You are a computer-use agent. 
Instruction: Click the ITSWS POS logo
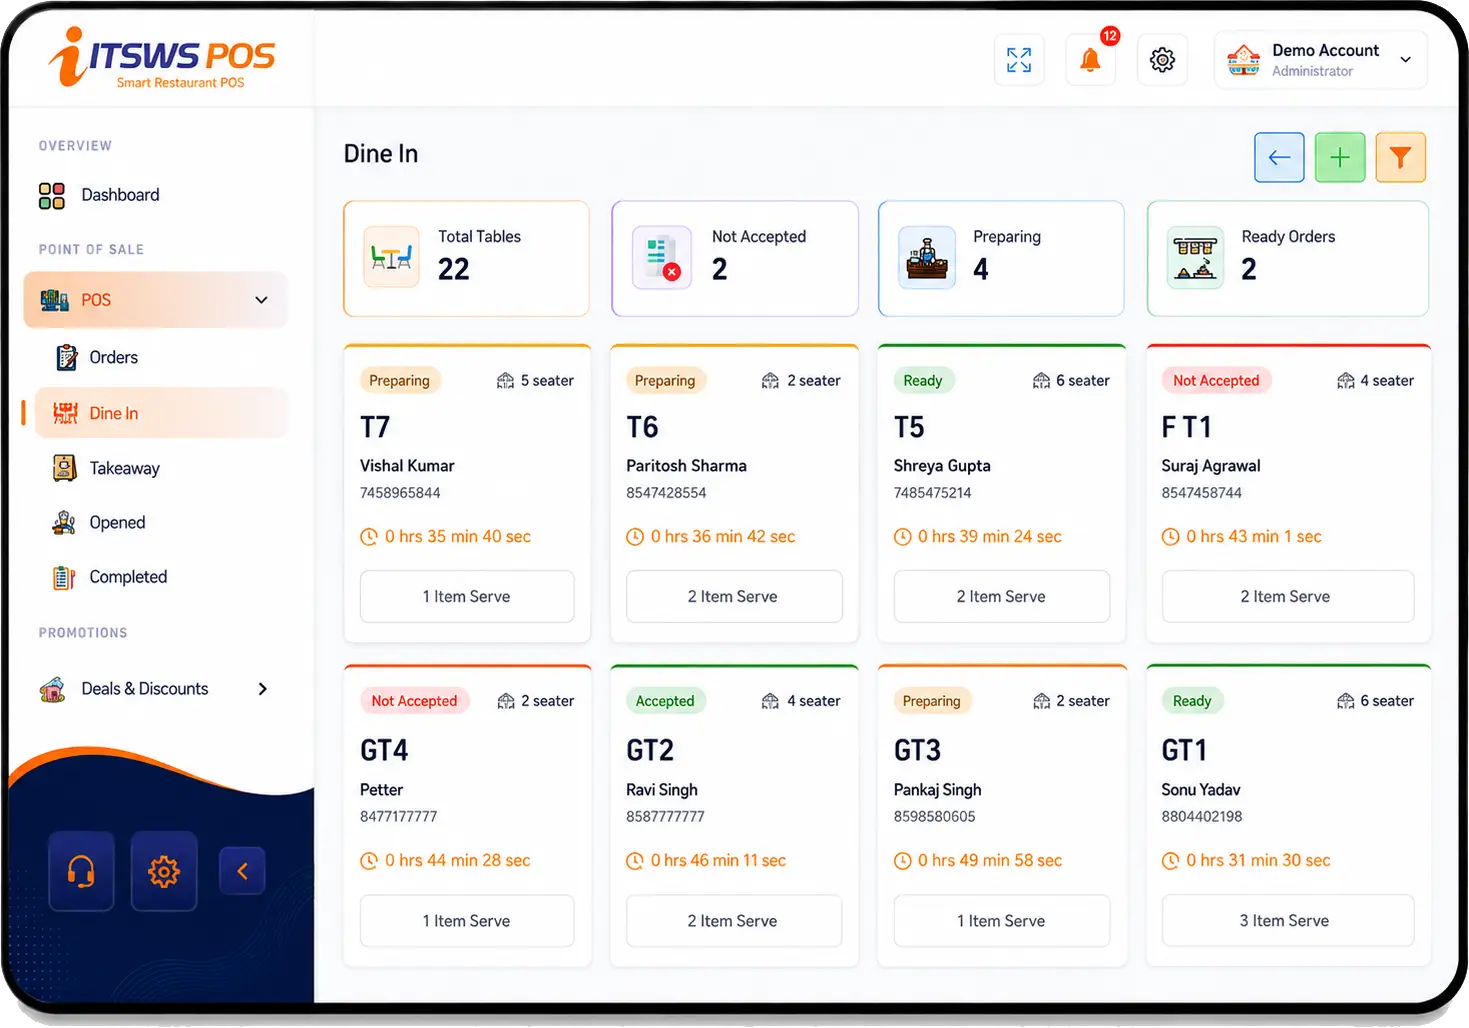coord(162,58)
